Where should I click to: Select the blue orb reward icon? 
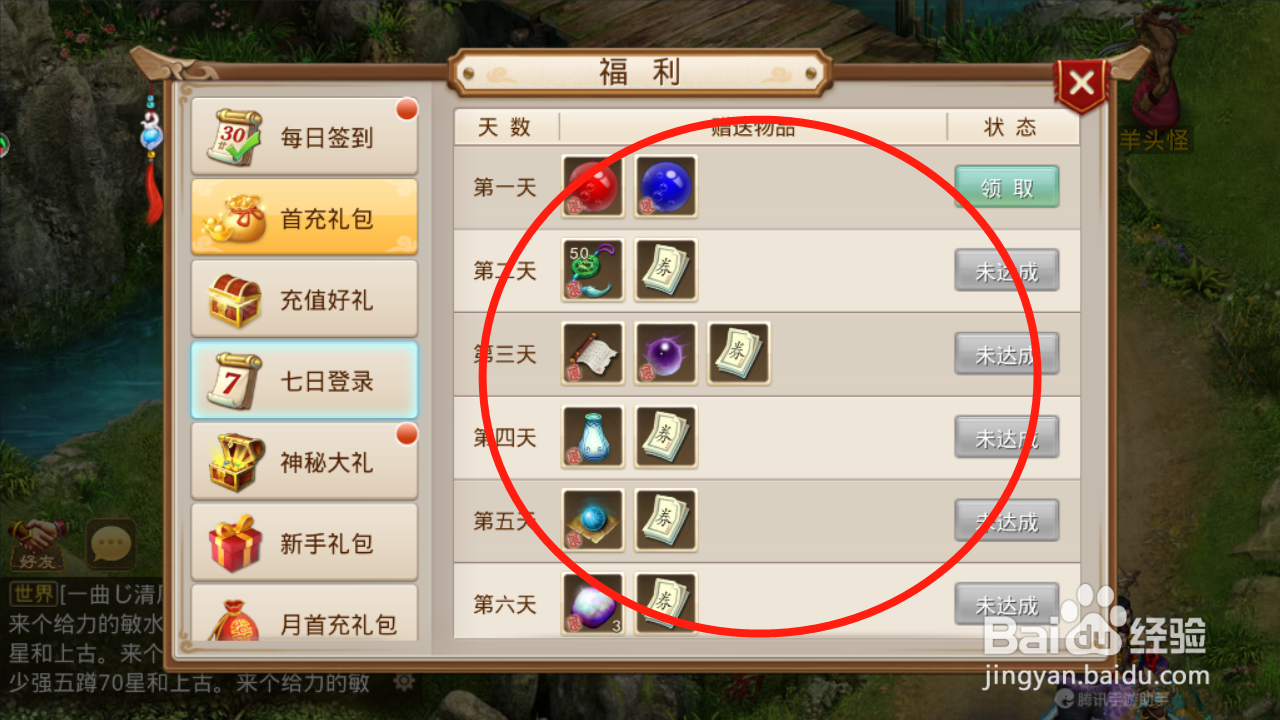point(666,187)
